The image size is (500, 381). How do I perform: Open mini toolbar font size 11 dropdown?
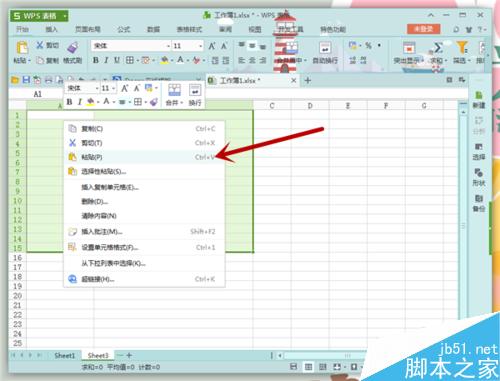coord(114,88)
